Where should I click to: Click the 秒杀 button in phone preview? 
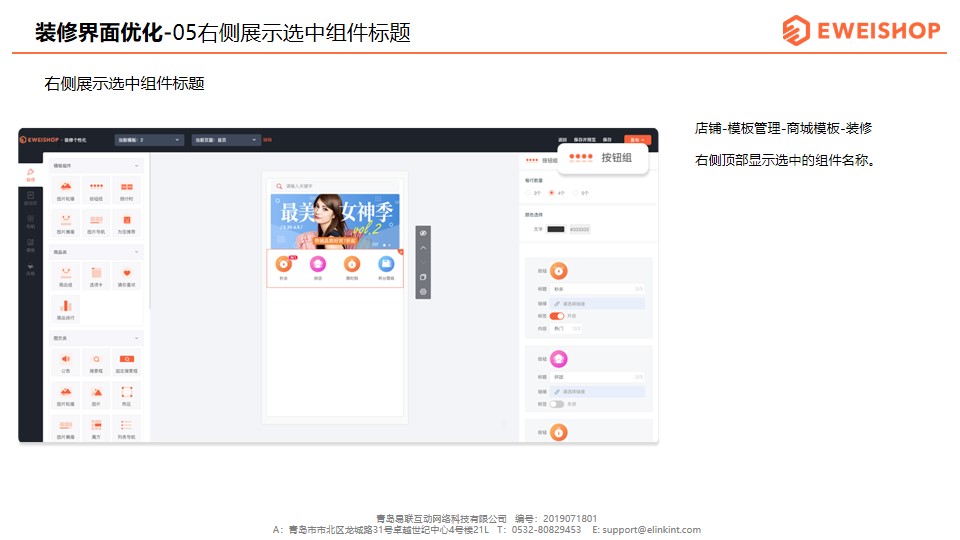(x=283, y=268)
